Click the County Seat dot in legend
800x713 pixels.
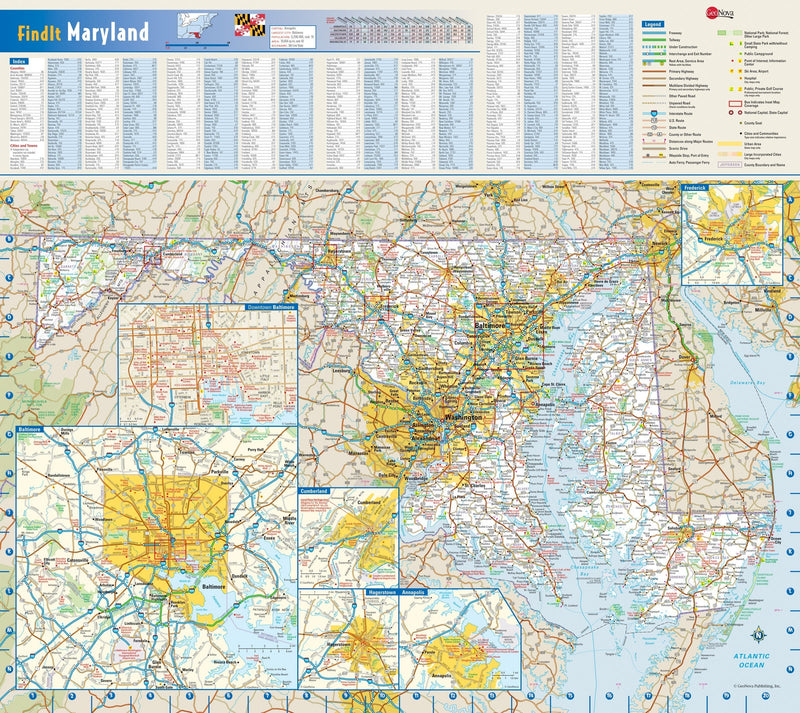[x=740, y=123]
